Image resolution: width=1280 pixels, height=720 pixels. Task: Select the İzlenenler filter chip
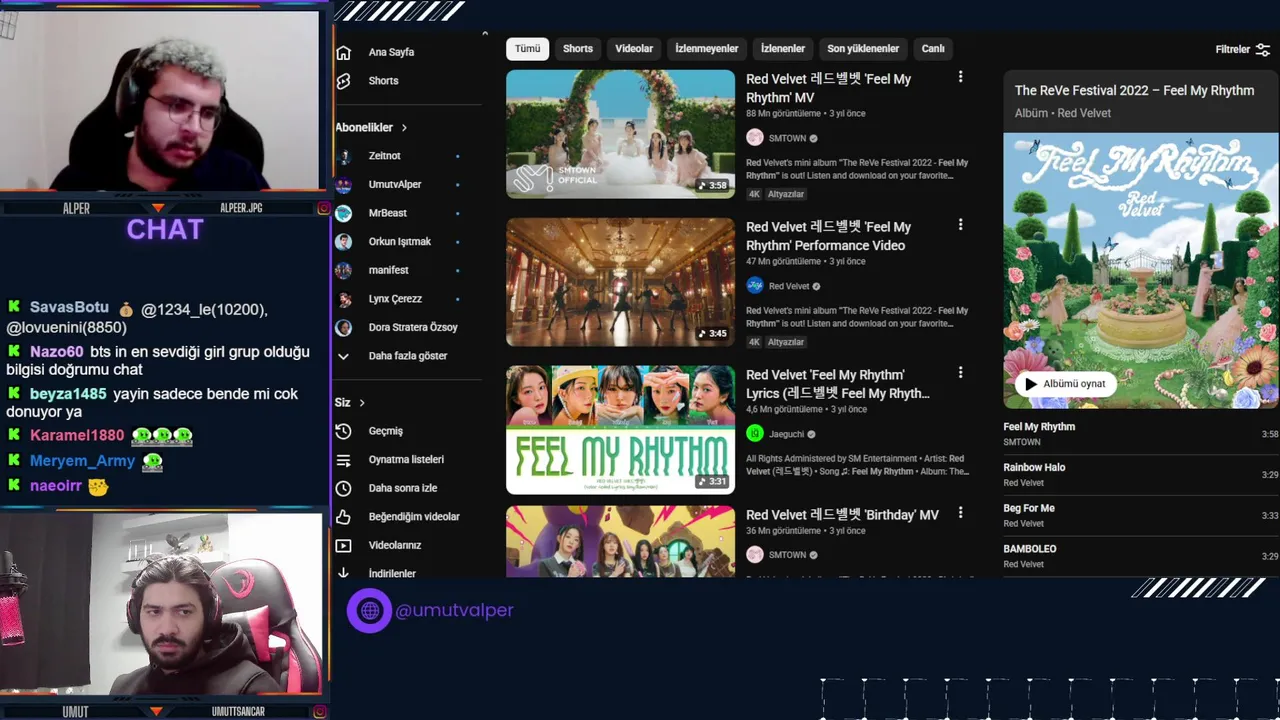point(783,49)
